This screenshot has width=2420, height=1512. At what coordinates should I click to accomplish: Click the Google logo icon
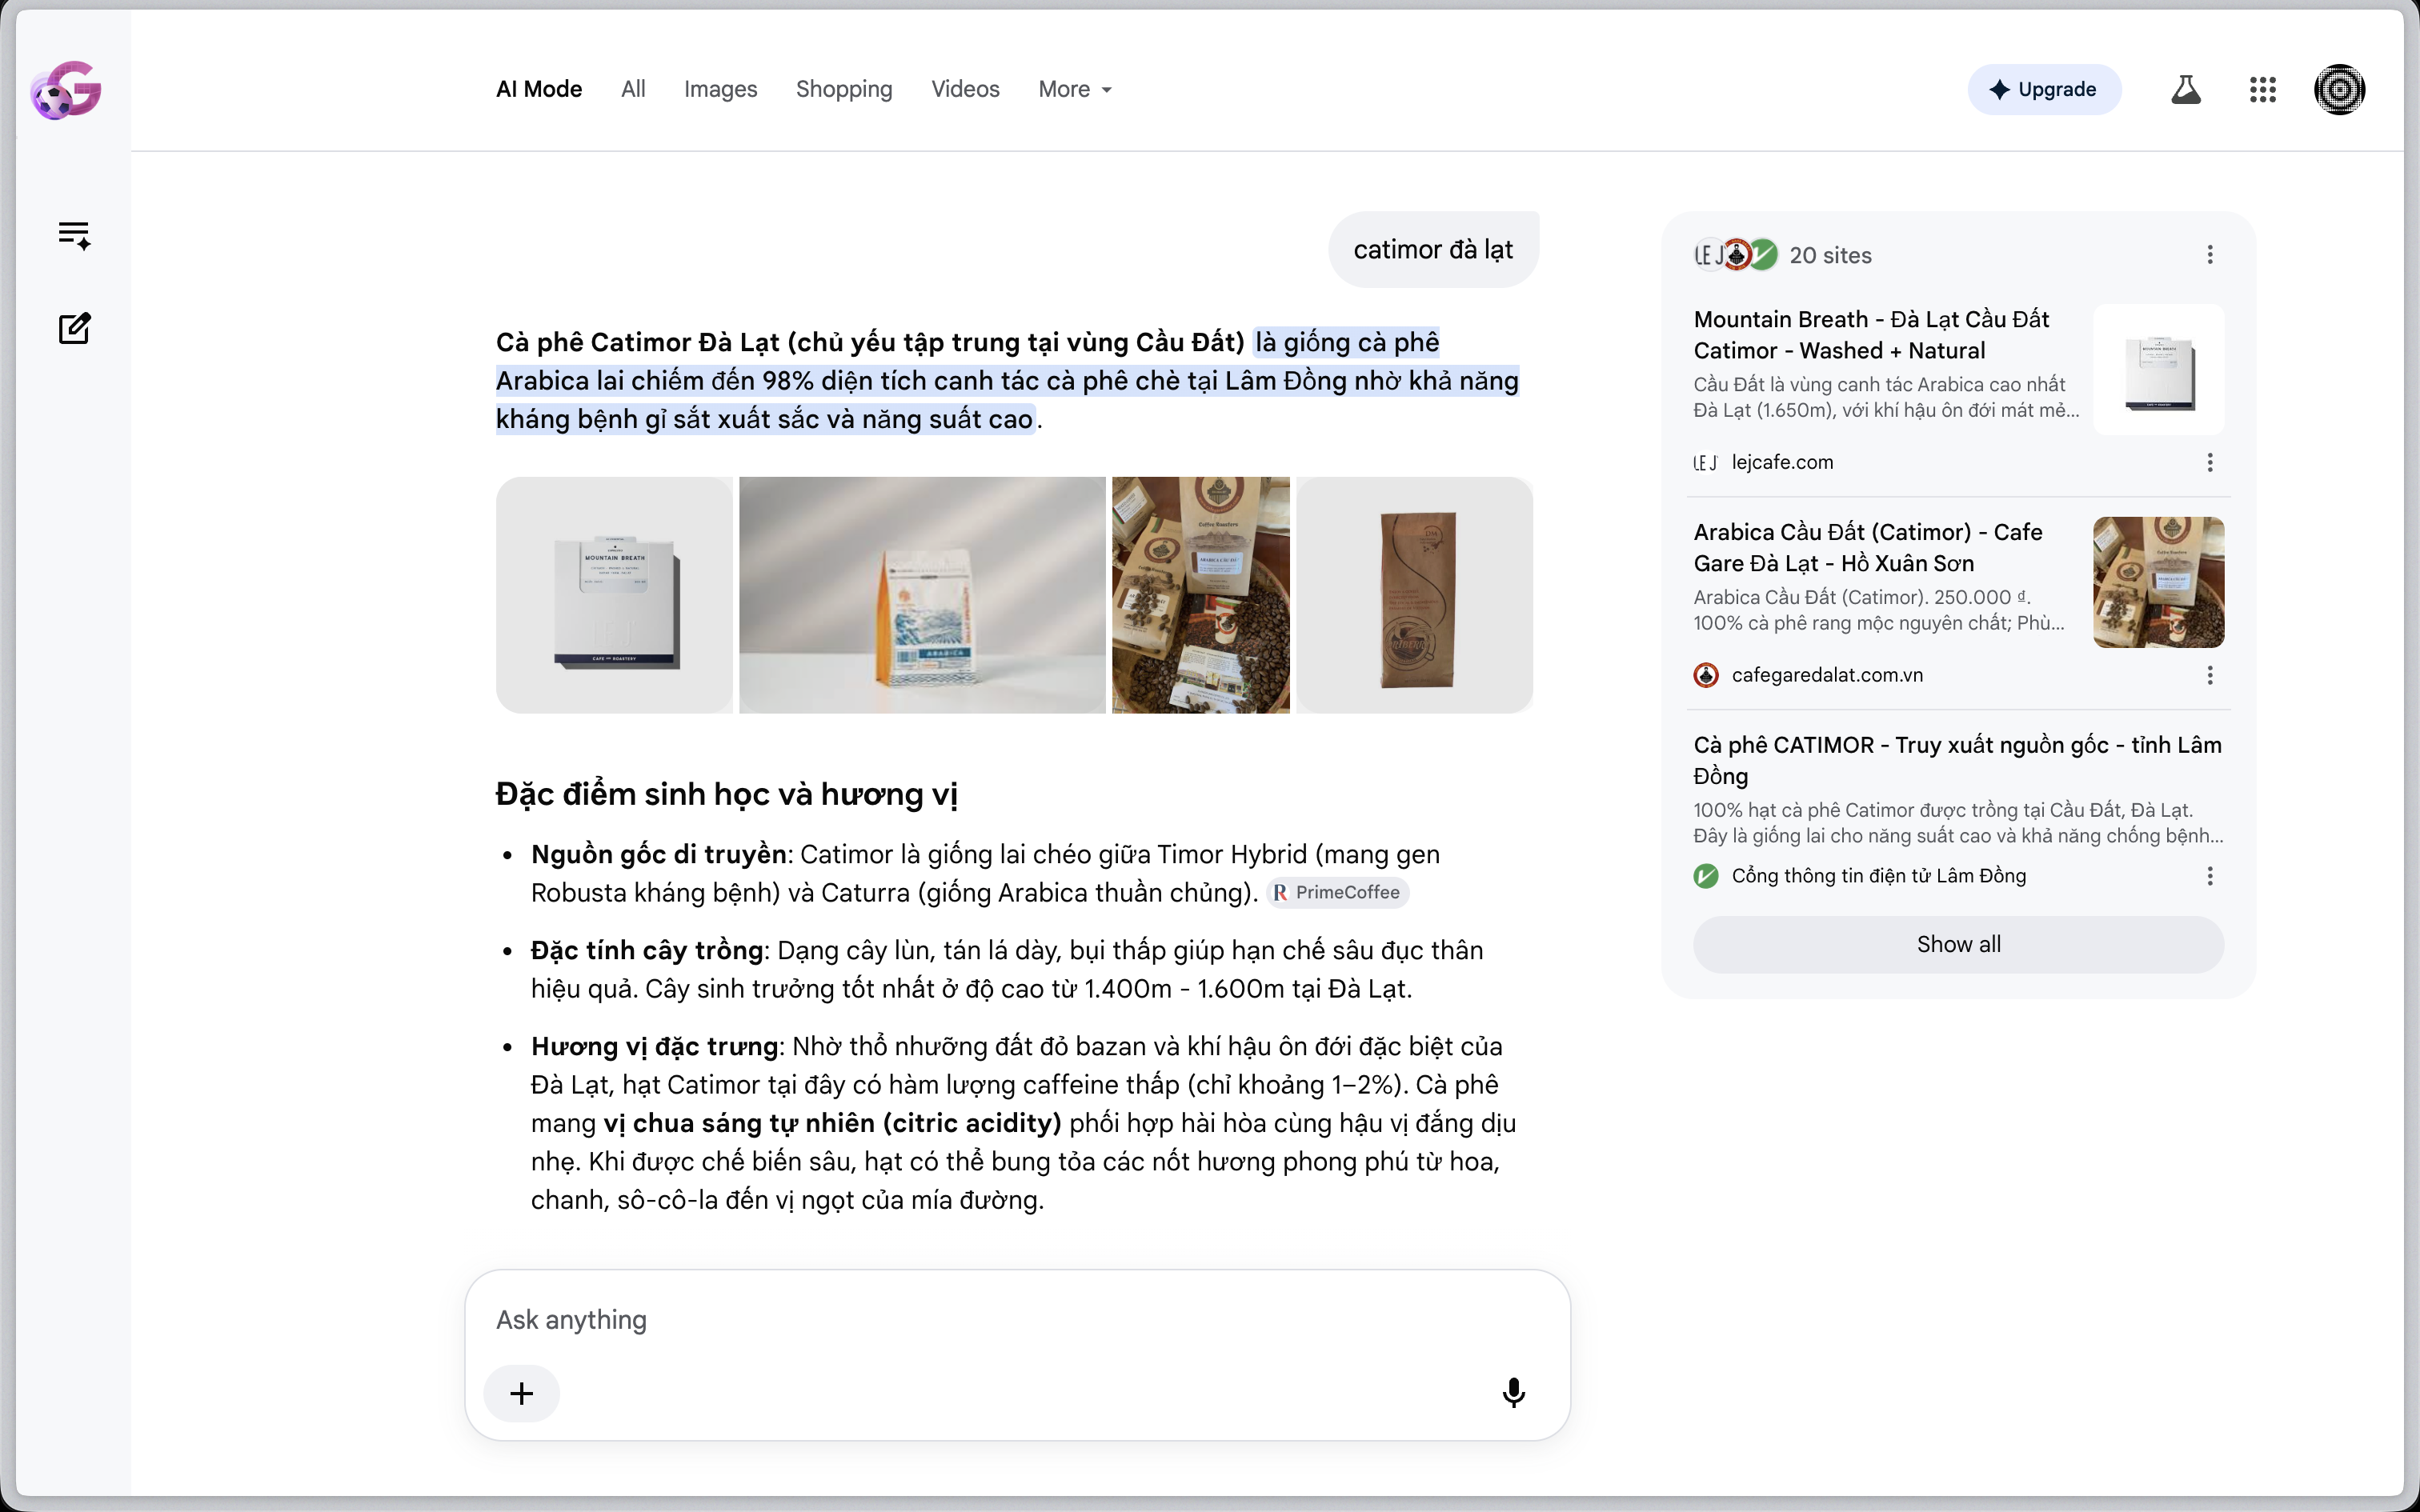(66, 89)
